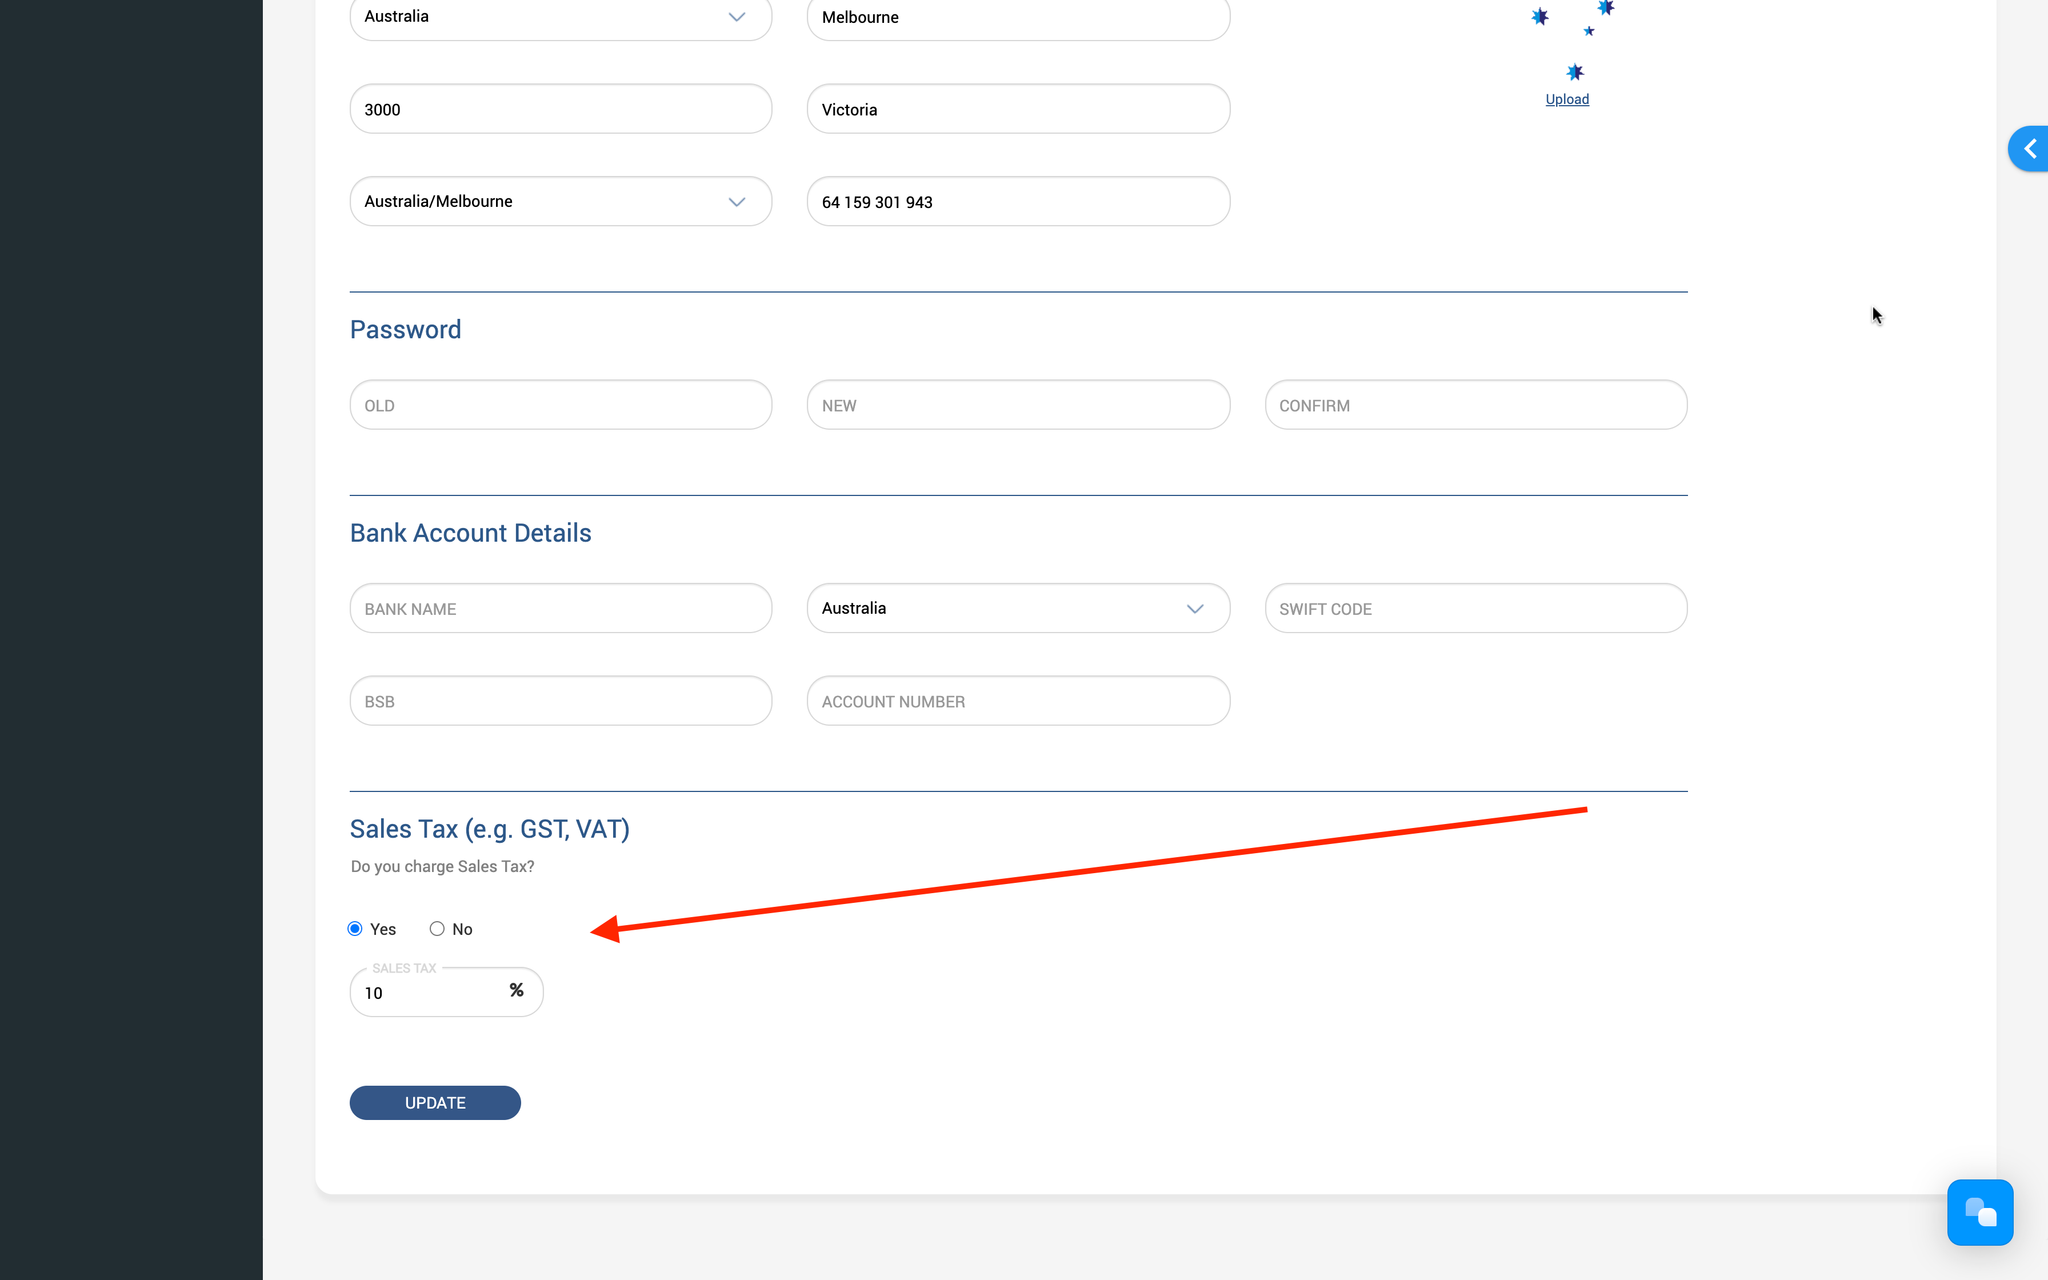Expand the blue side panel arrow

2029,149
